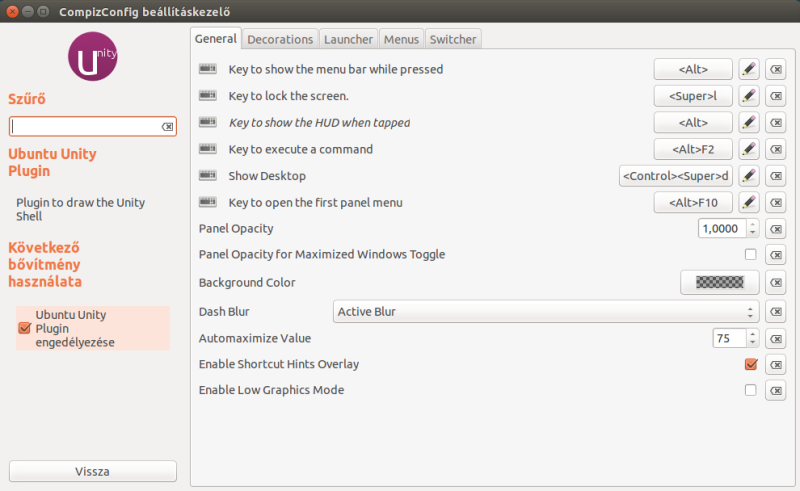Viewport: 800px width, 491px height.
Task: Increase the Panel Opacity spinner value
Action: (753, 225)
